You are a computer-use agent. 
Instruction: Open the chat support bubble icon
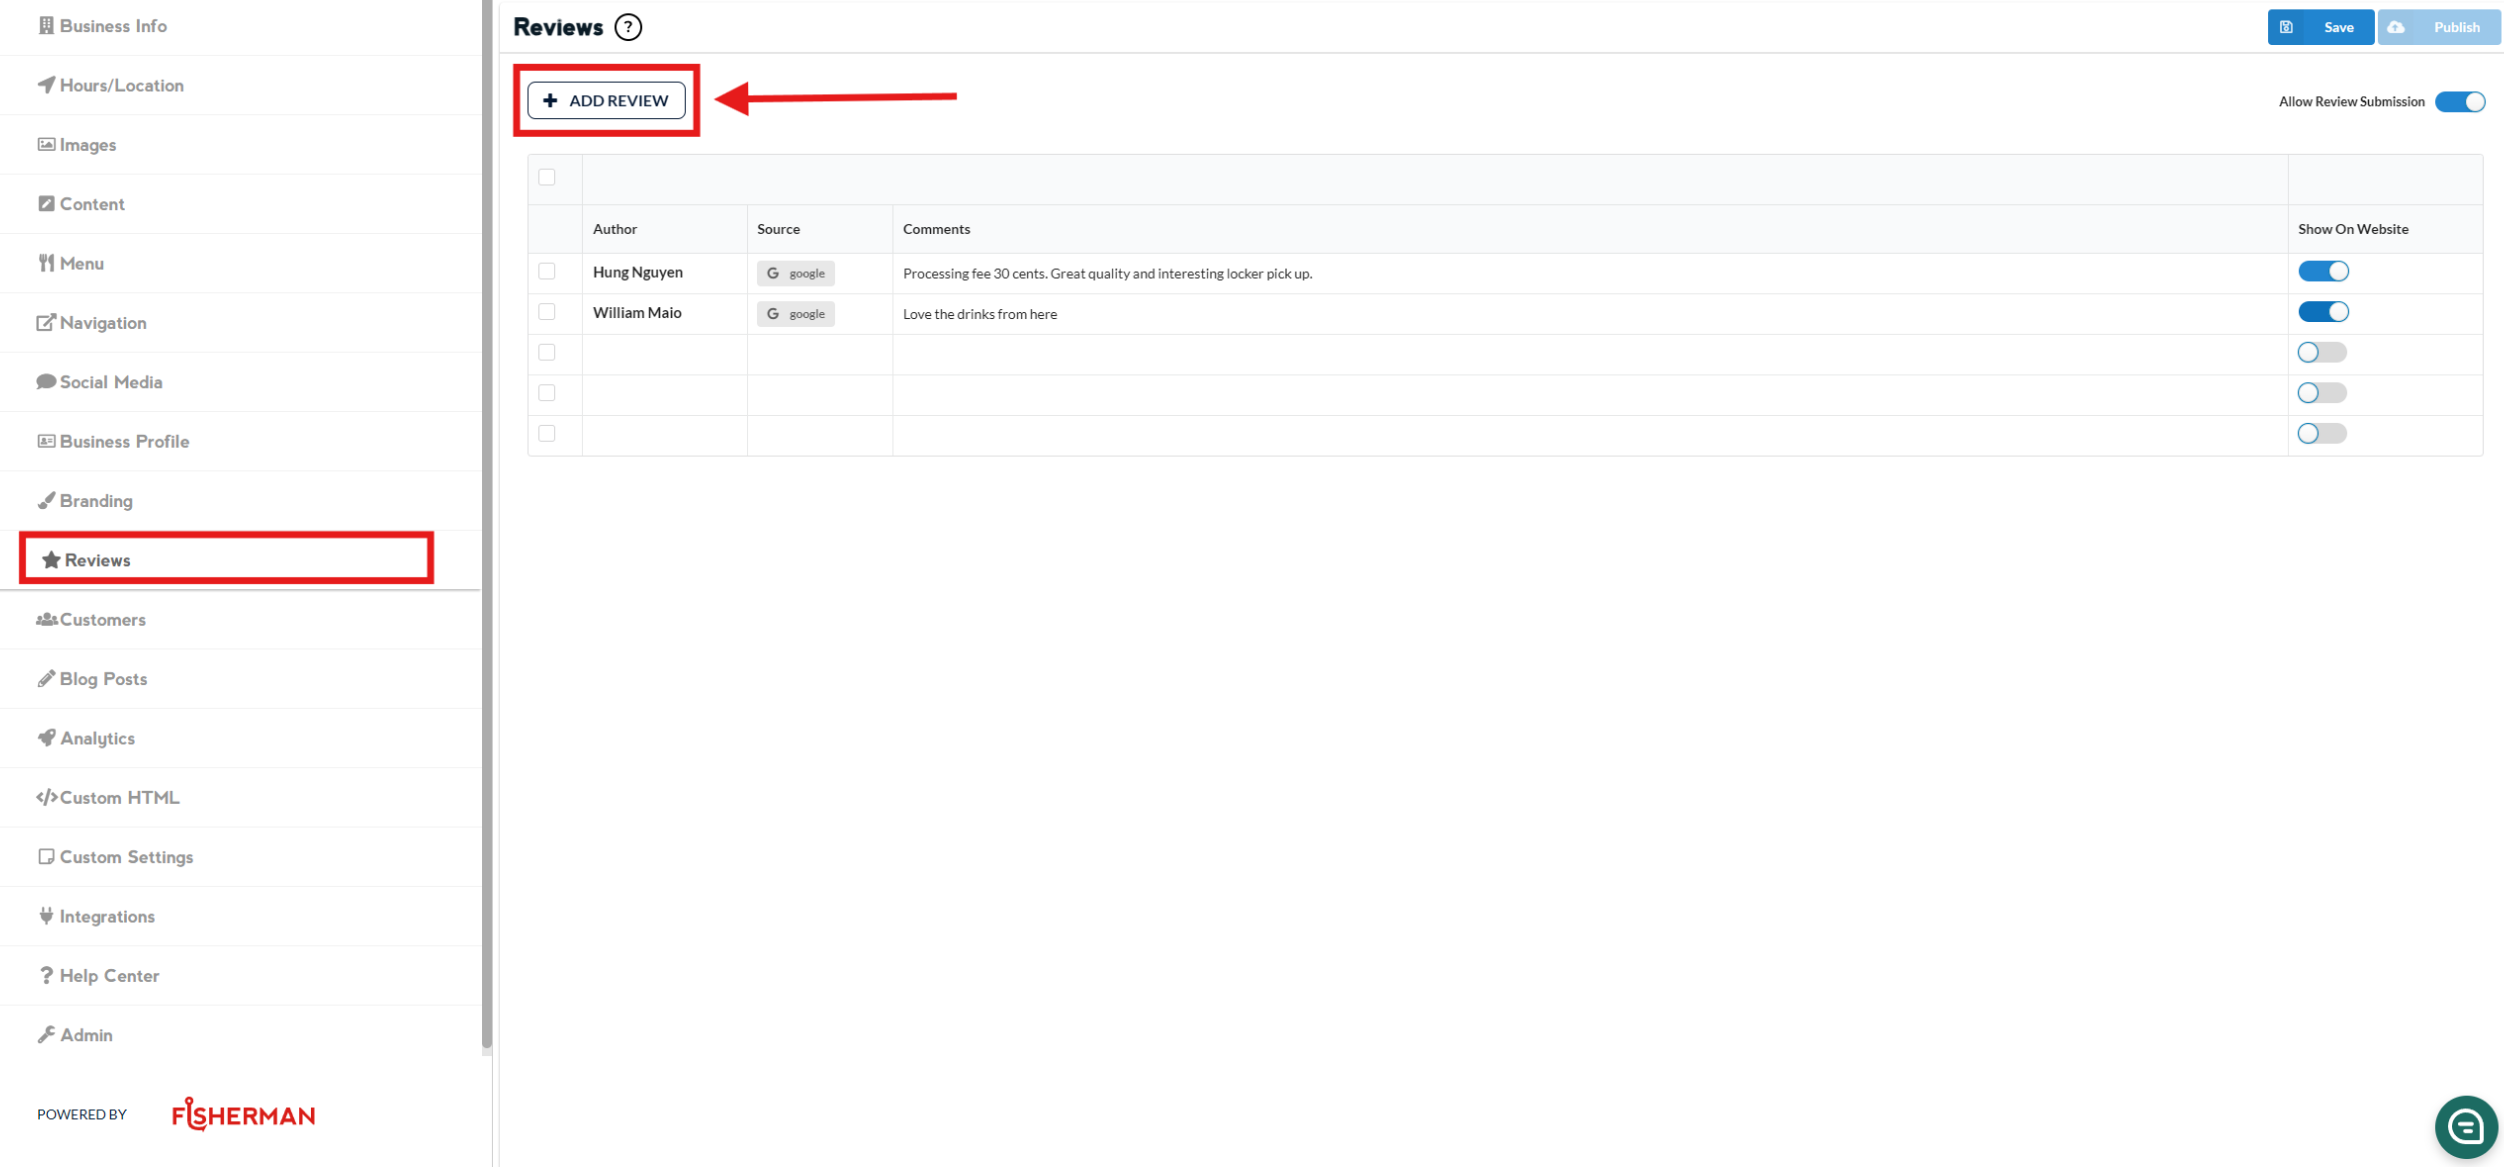2465,1127
